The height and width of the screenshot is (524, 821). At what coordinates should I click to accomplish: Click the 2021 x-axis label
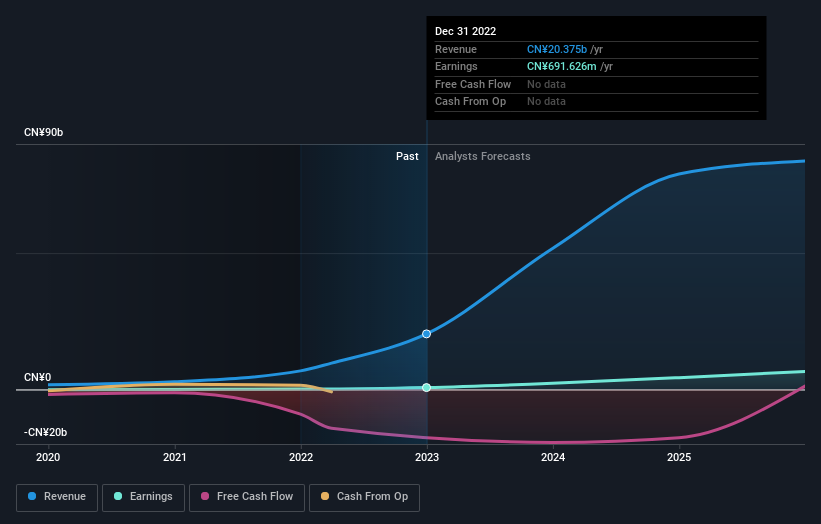click(174, 457)
